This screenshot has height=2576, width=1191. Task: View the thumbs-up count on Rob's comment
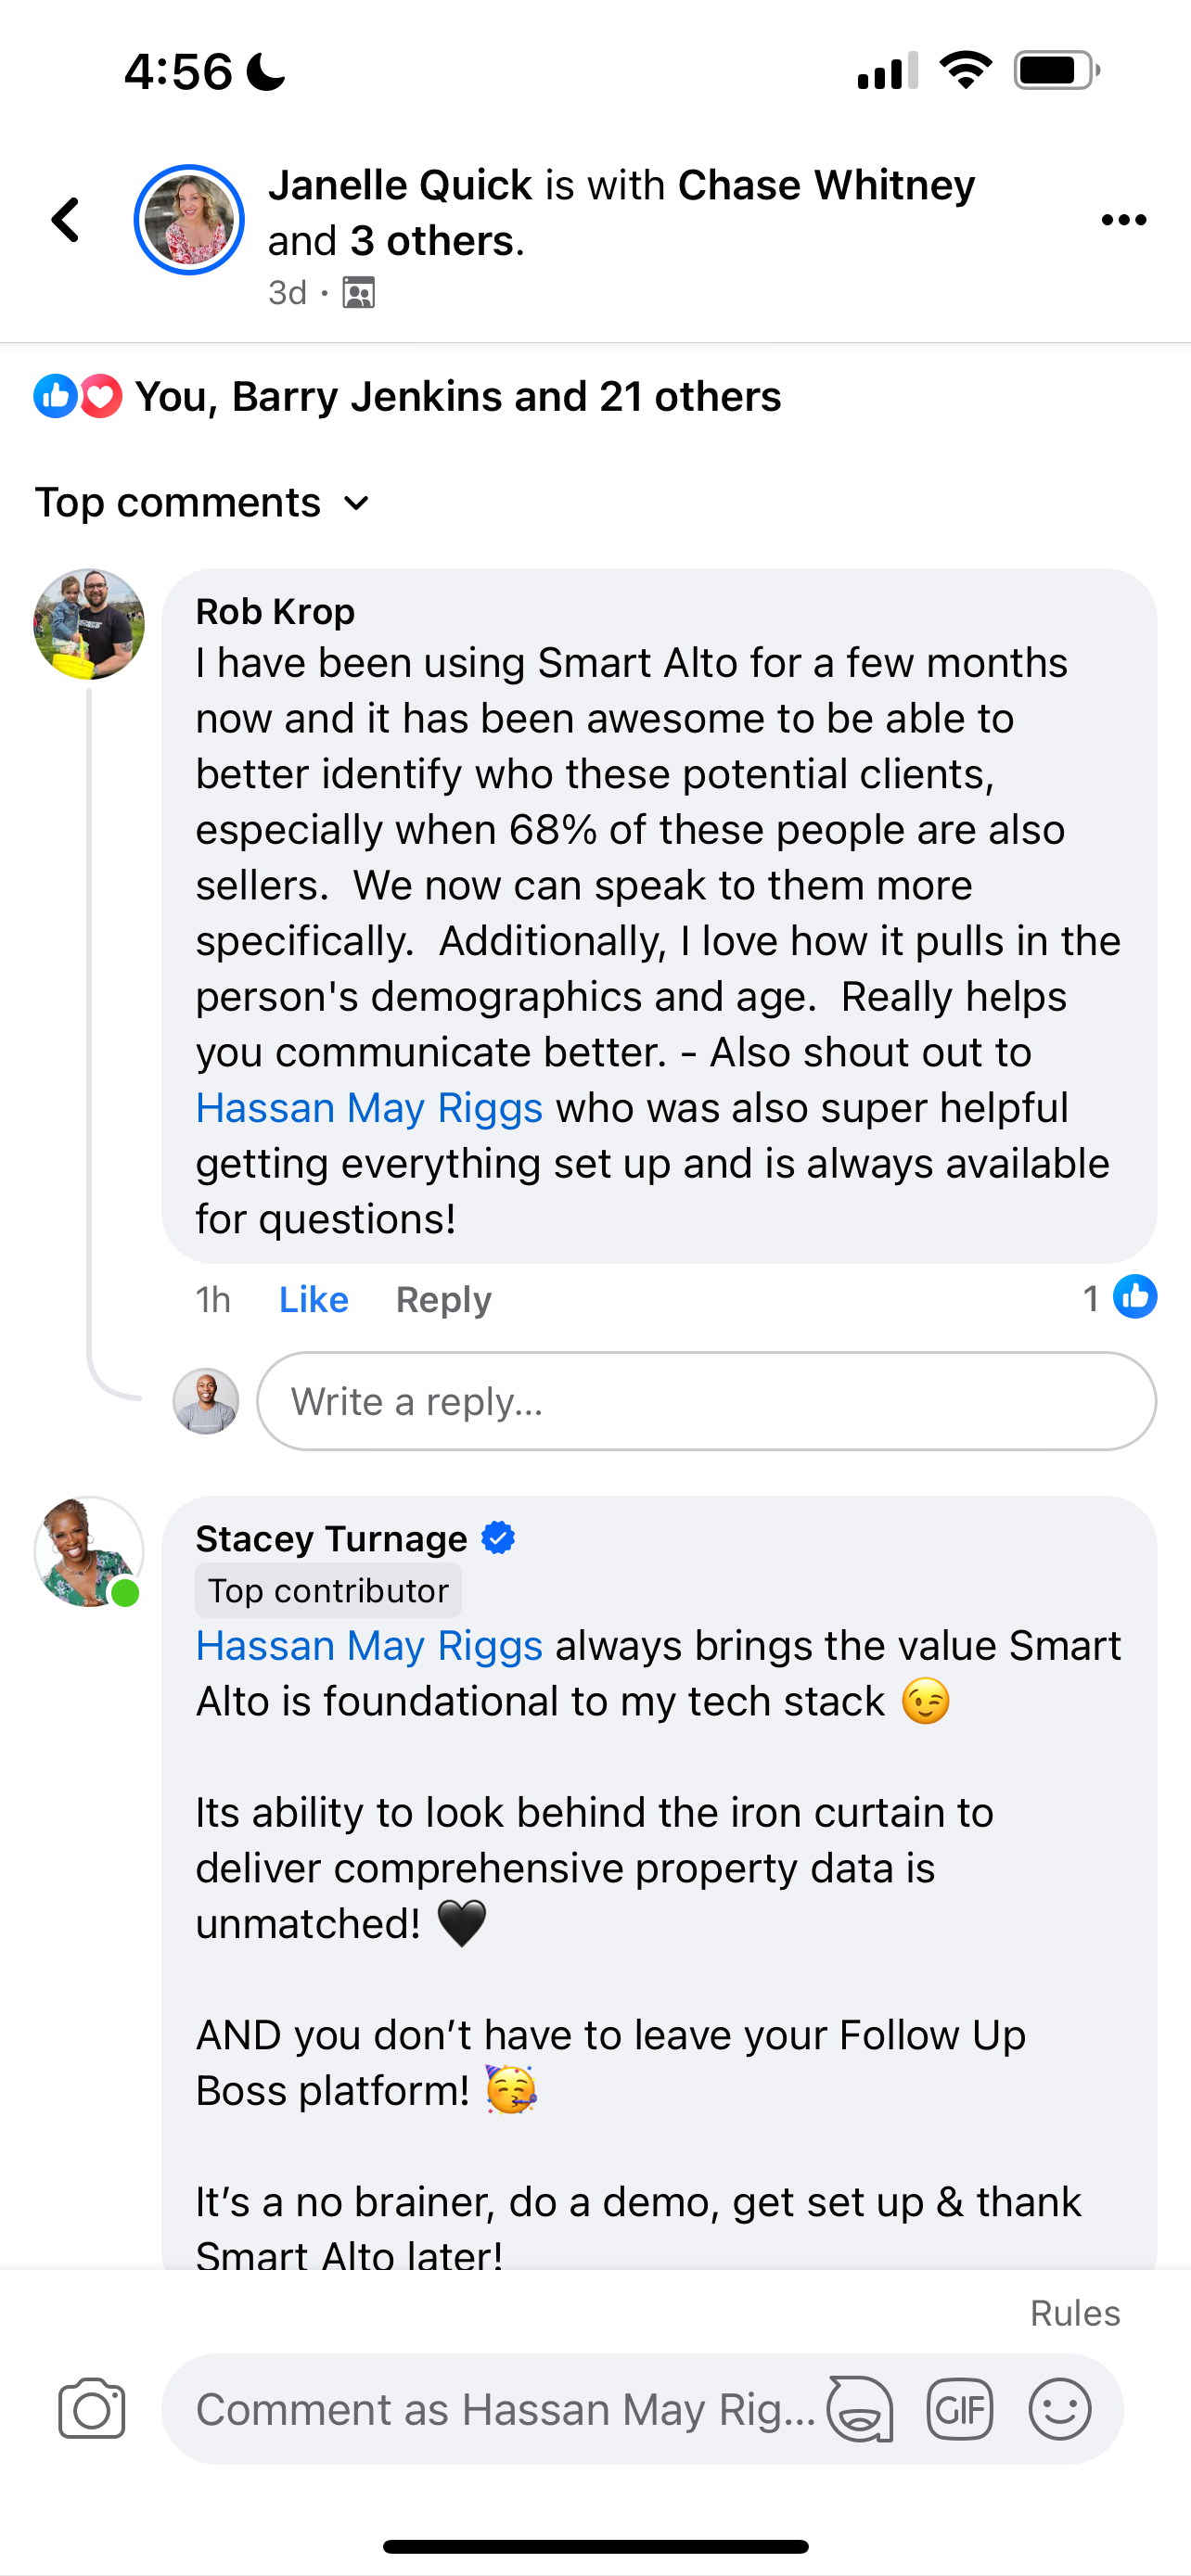(x=1119, y=1298)
